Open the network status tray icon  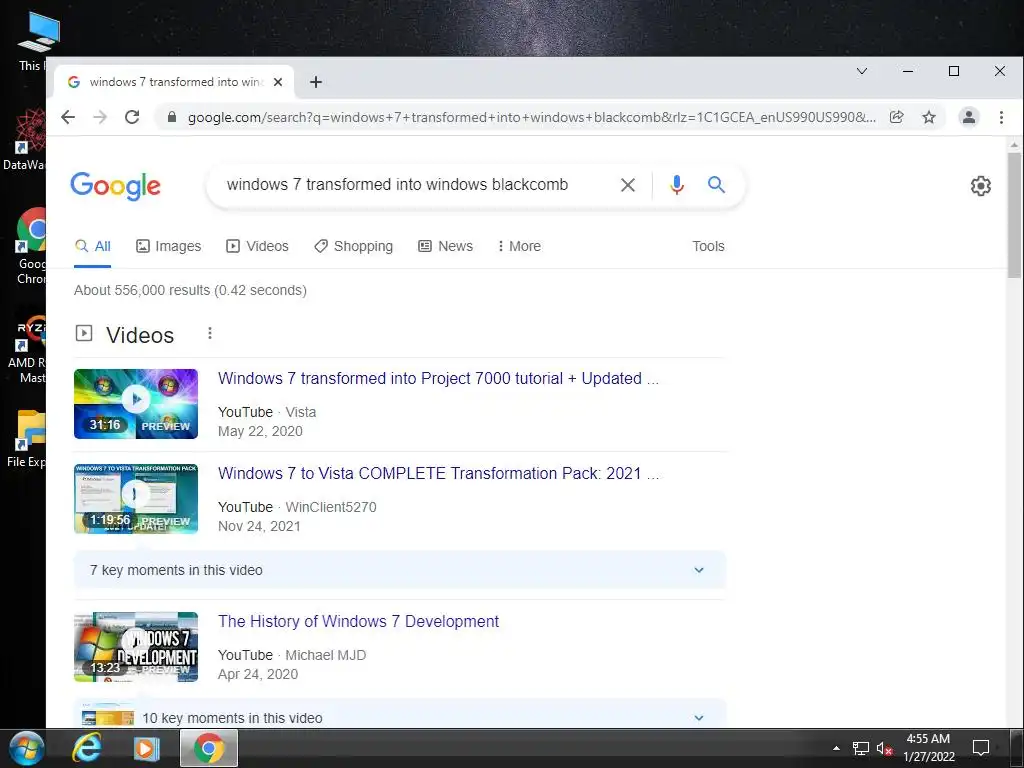[x=861, y=748]
